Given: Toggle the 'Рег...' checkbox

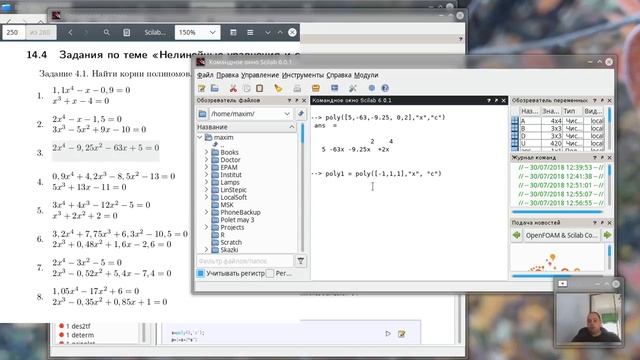Looking at the screenshot, I should pos(270,273).
